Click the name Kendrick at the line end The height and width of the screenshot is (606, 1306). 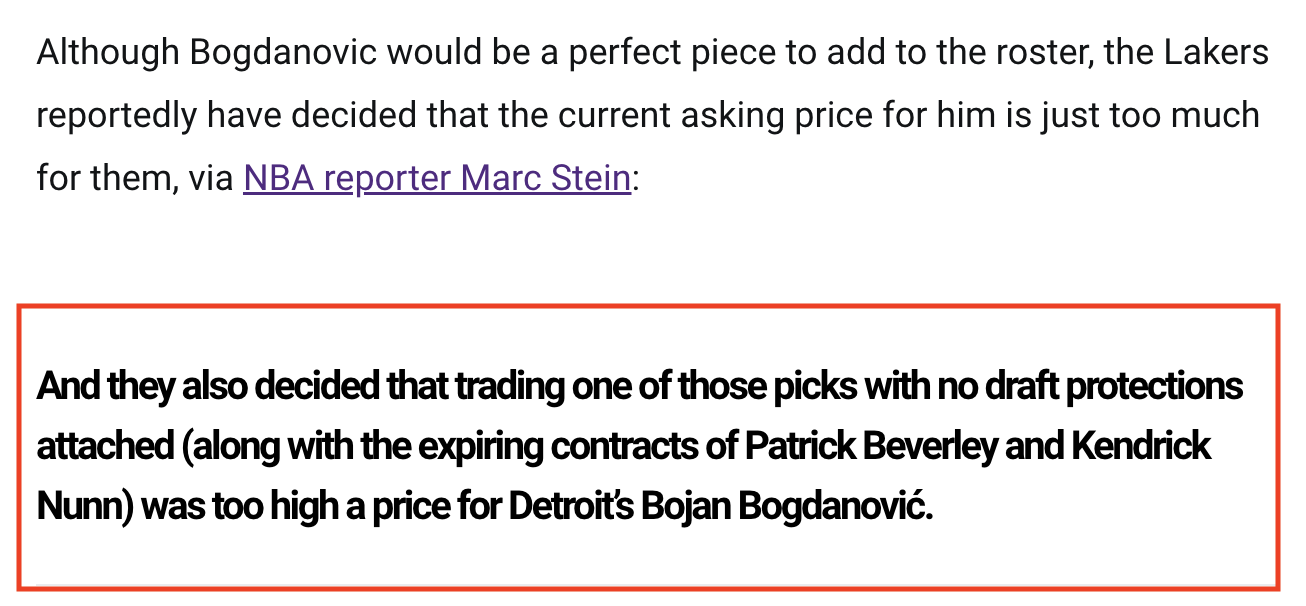point(1141,446)
